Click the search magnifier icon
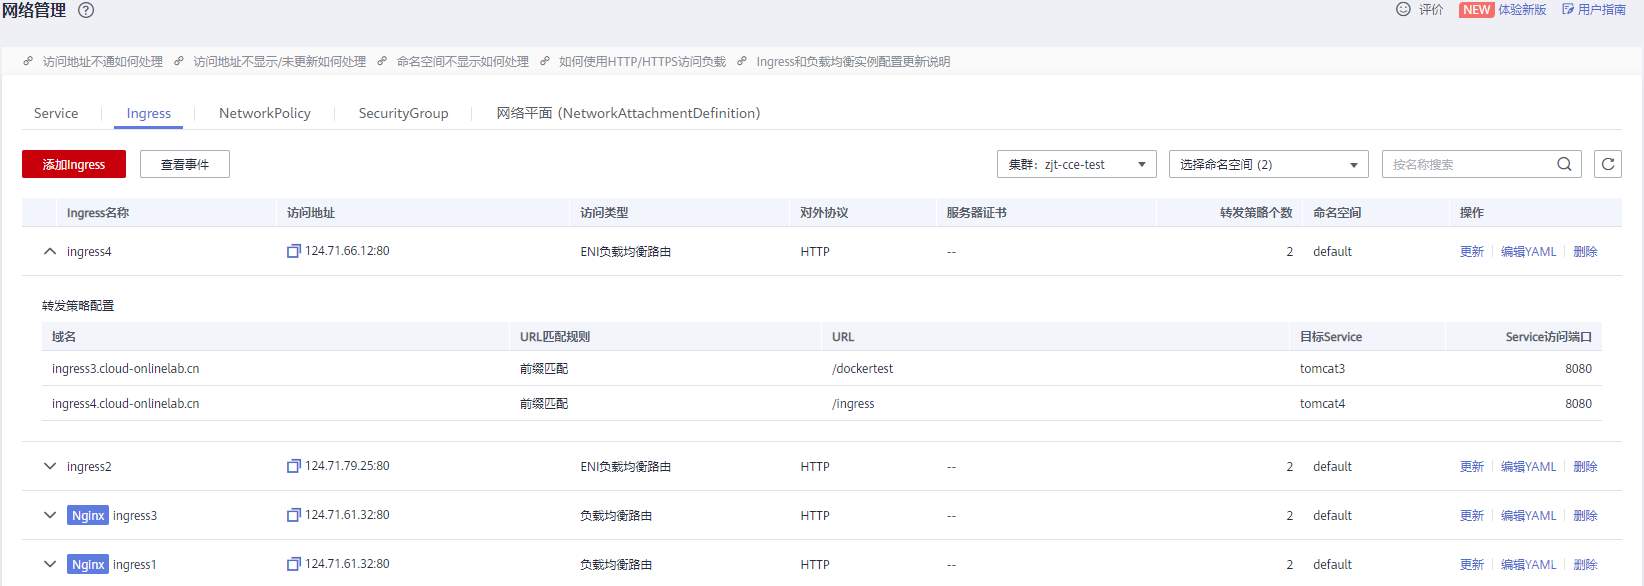 [1564, 164]
